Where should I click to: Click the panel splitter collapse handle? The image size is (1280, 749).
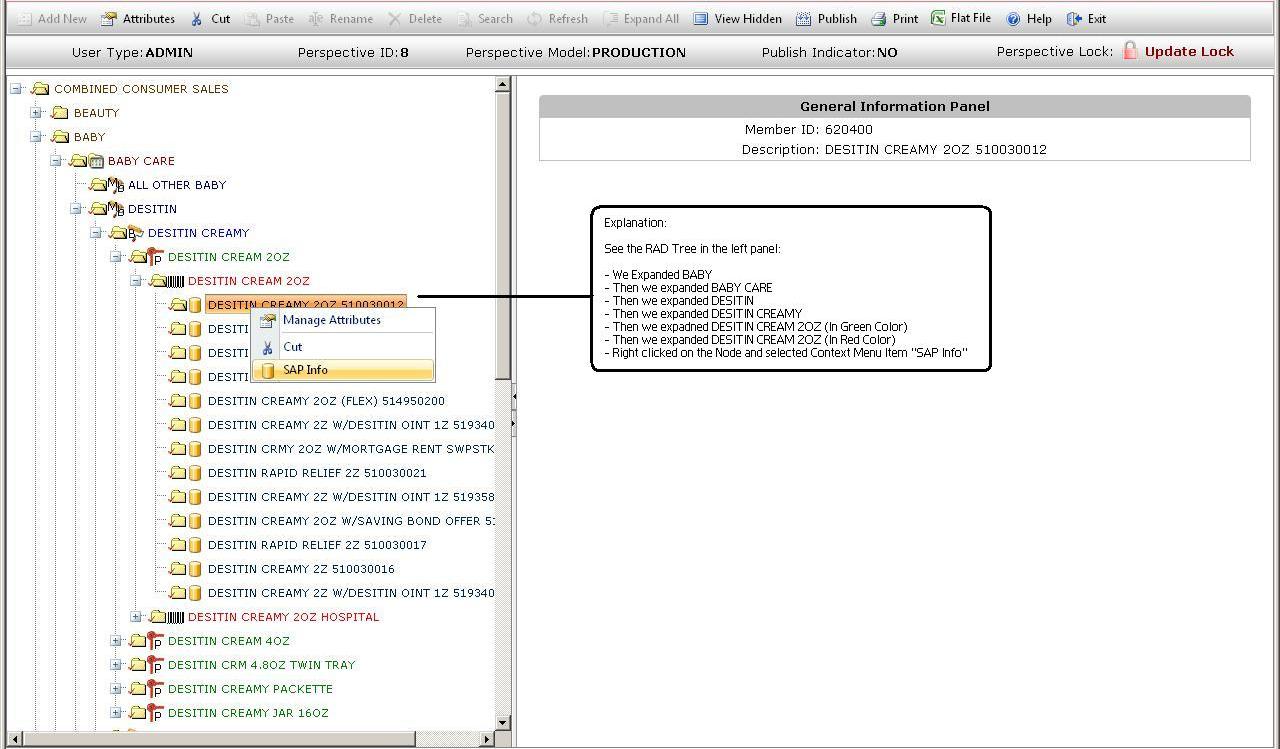[x=514, y=398]
